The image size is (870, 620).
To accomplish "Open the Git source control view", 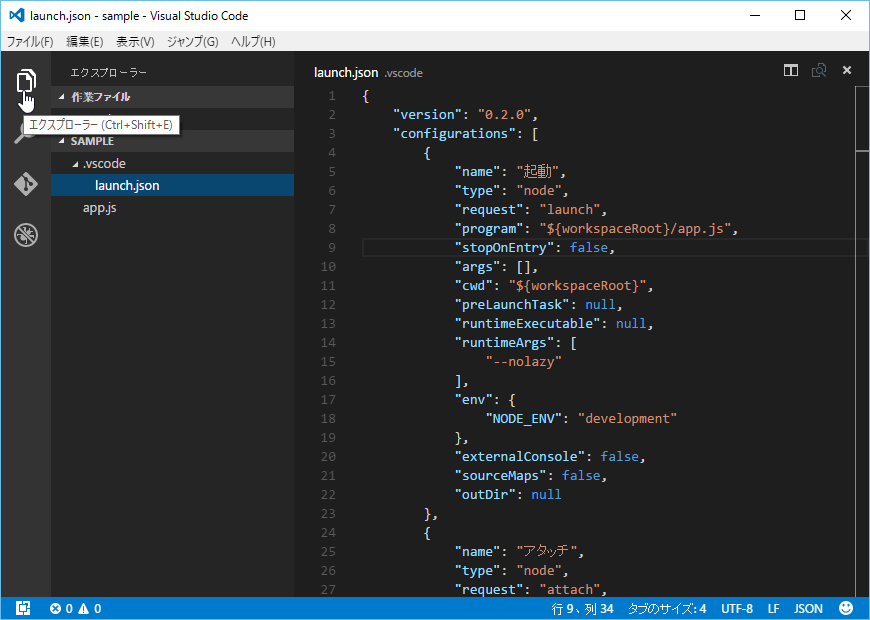I will coord(26,184).
